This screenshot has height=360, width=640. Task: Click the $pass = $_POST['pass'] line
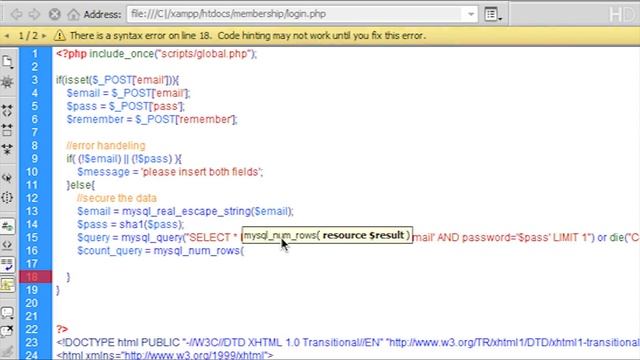pyautogui.click(x=126, y=106)
